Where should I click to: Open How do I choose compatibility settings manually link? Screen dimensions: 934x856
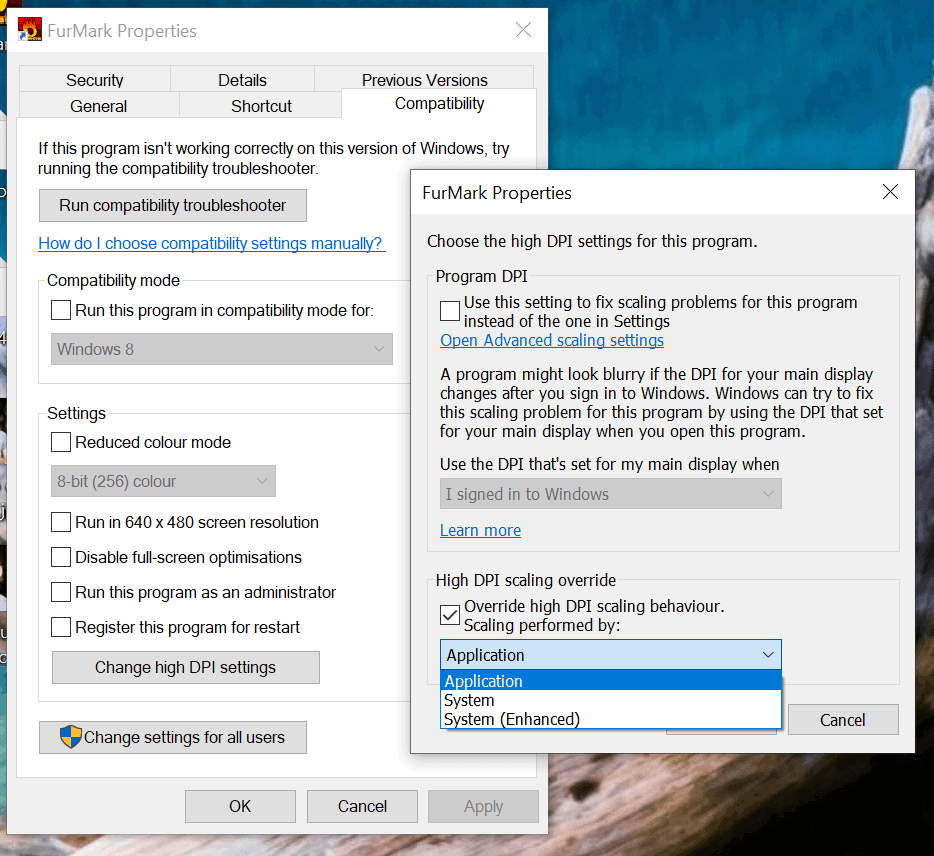[211, 243]
